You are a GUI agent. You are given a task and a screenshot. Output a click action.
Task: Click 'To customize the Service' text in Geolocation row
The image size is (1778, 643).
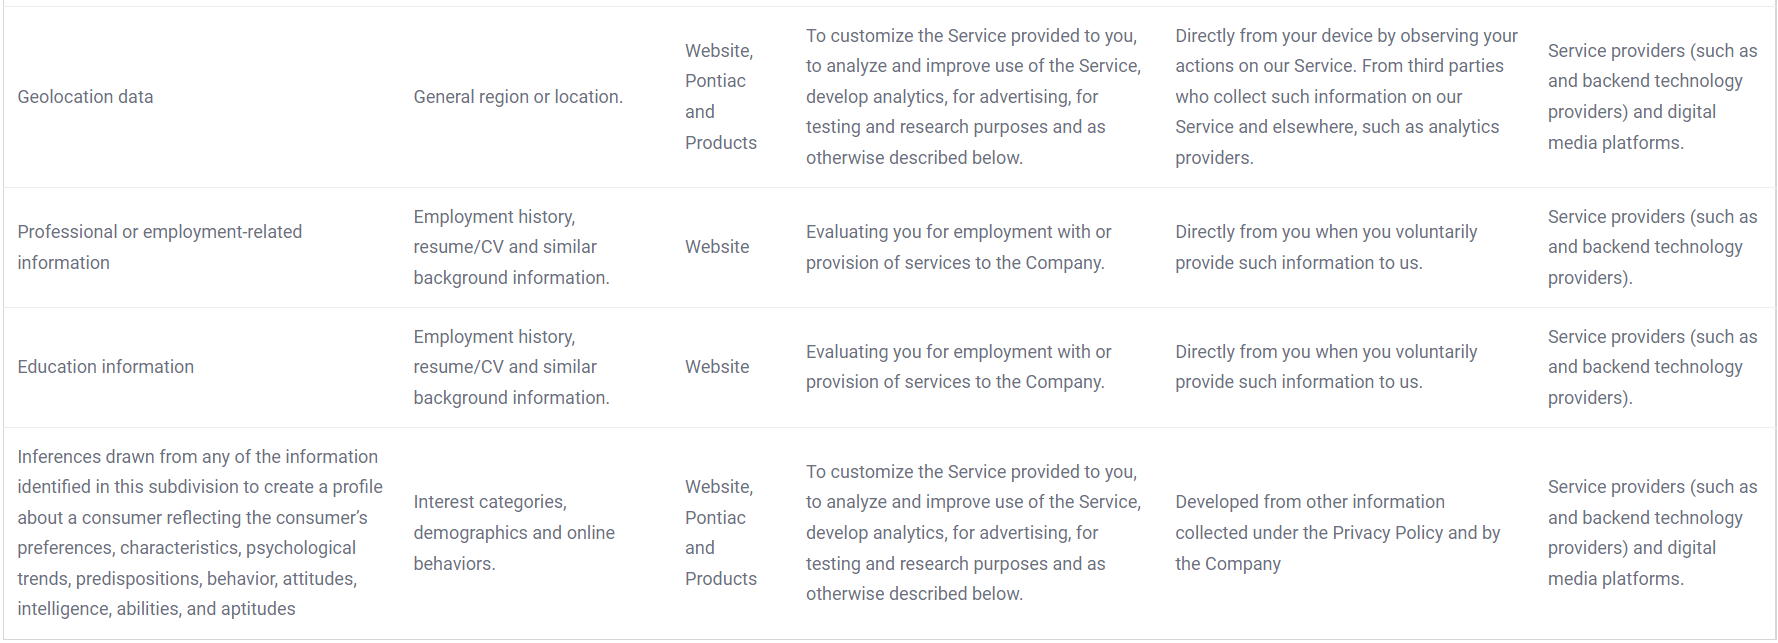pos(973,97)
